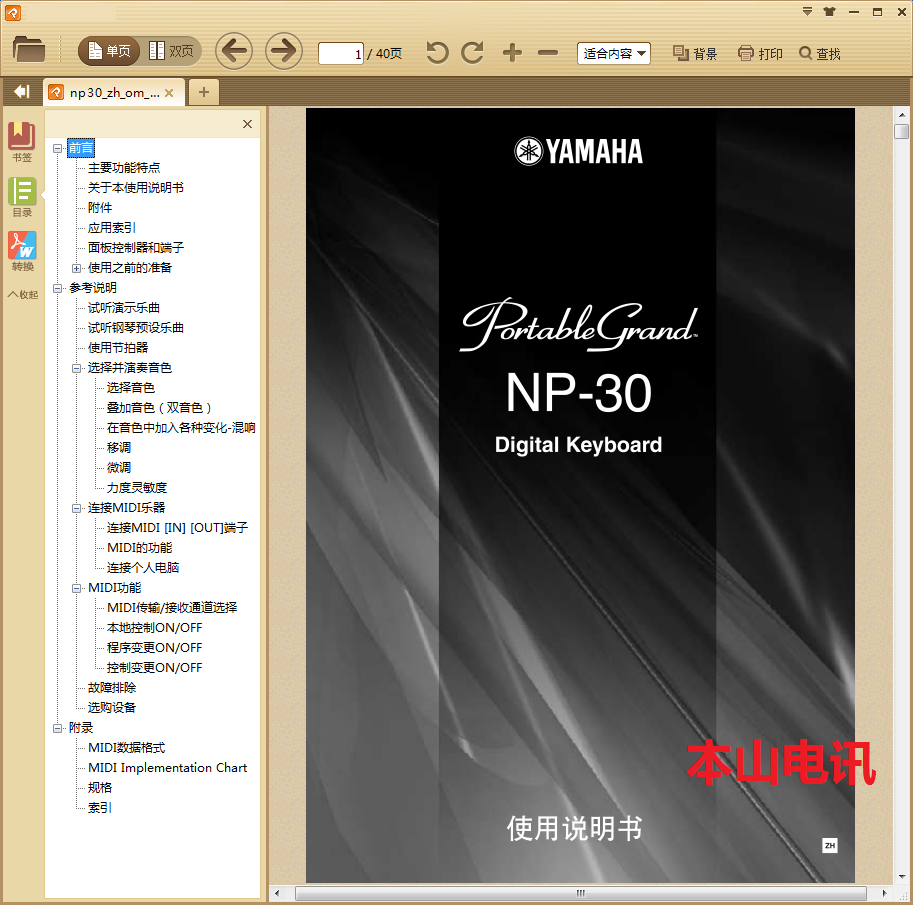Select 应用索引 in the outline
The width and height of the screenshot is (913, 905).
[112, 228]
